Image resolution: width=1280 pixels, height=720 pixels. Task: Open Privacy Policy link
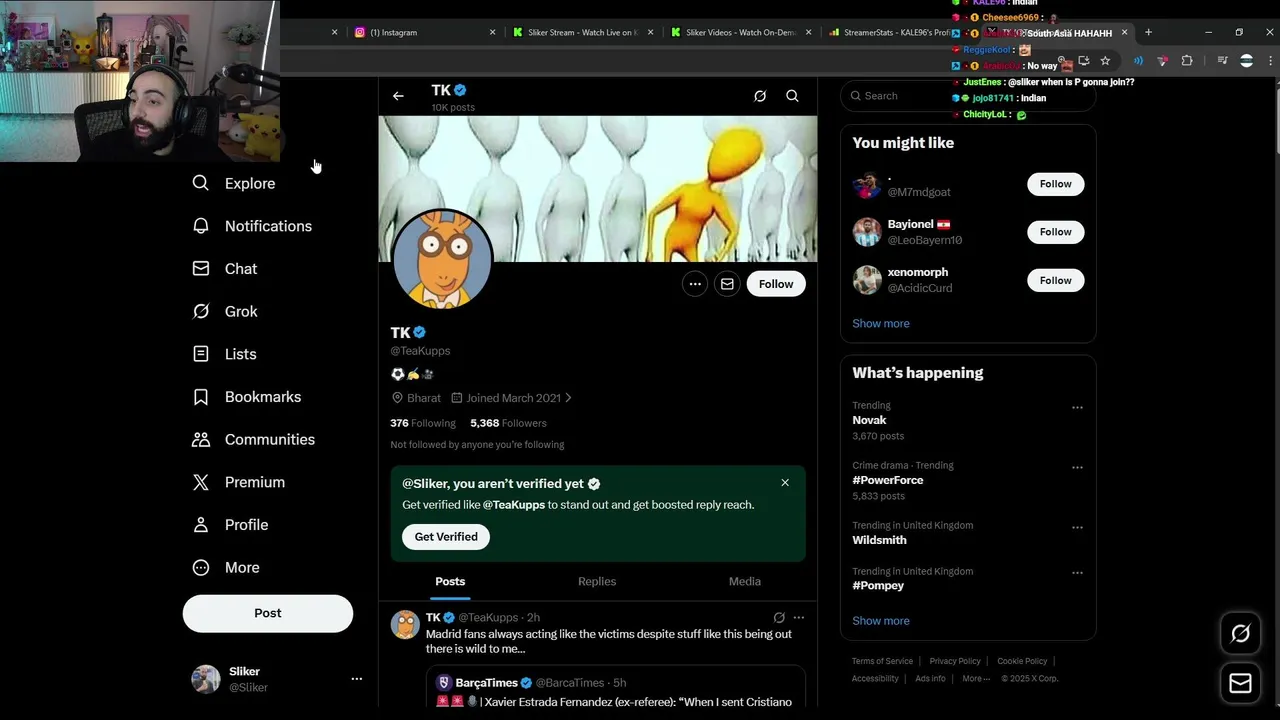955,661
